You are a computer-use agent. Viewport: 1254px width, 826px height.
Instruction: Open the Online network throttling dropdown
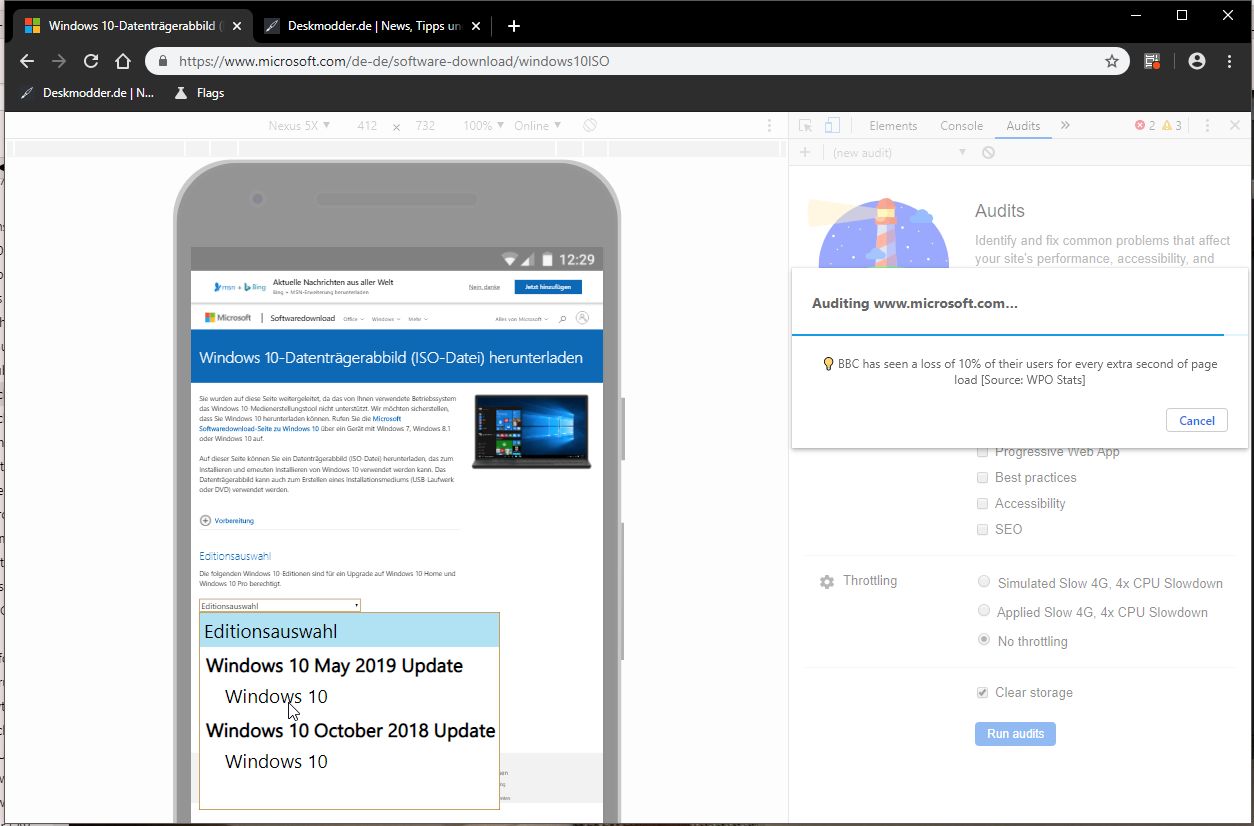pos(537,126)
